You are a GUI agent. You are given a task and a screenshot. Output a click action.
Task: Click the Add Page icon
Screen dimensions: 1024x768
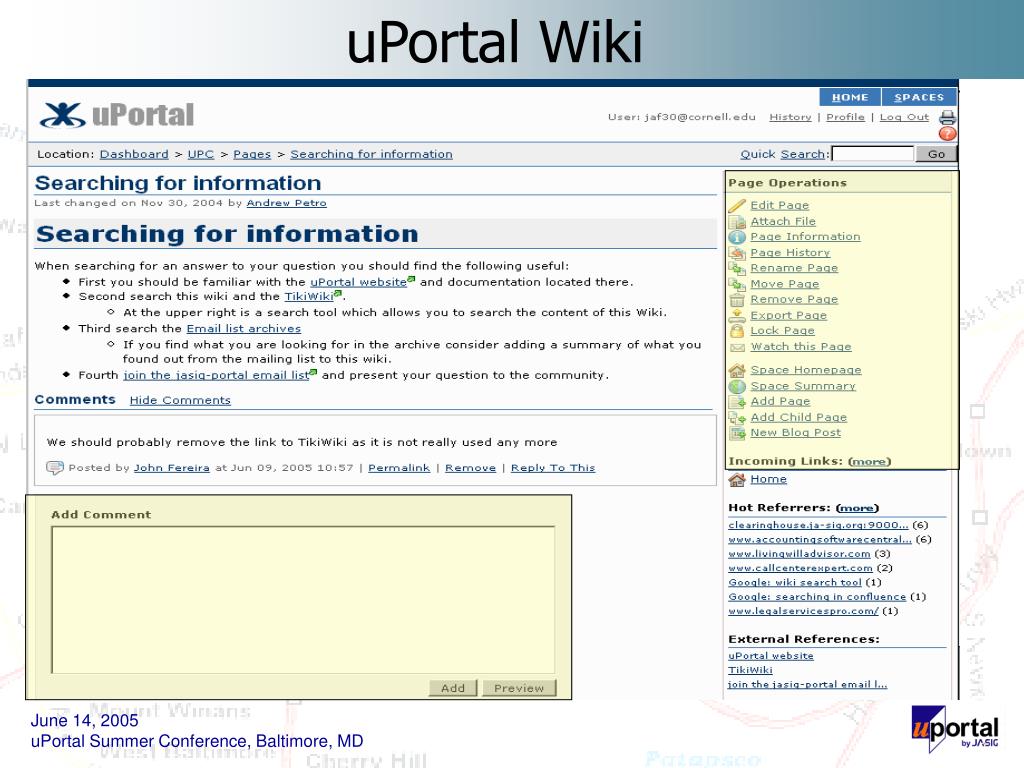737,402
